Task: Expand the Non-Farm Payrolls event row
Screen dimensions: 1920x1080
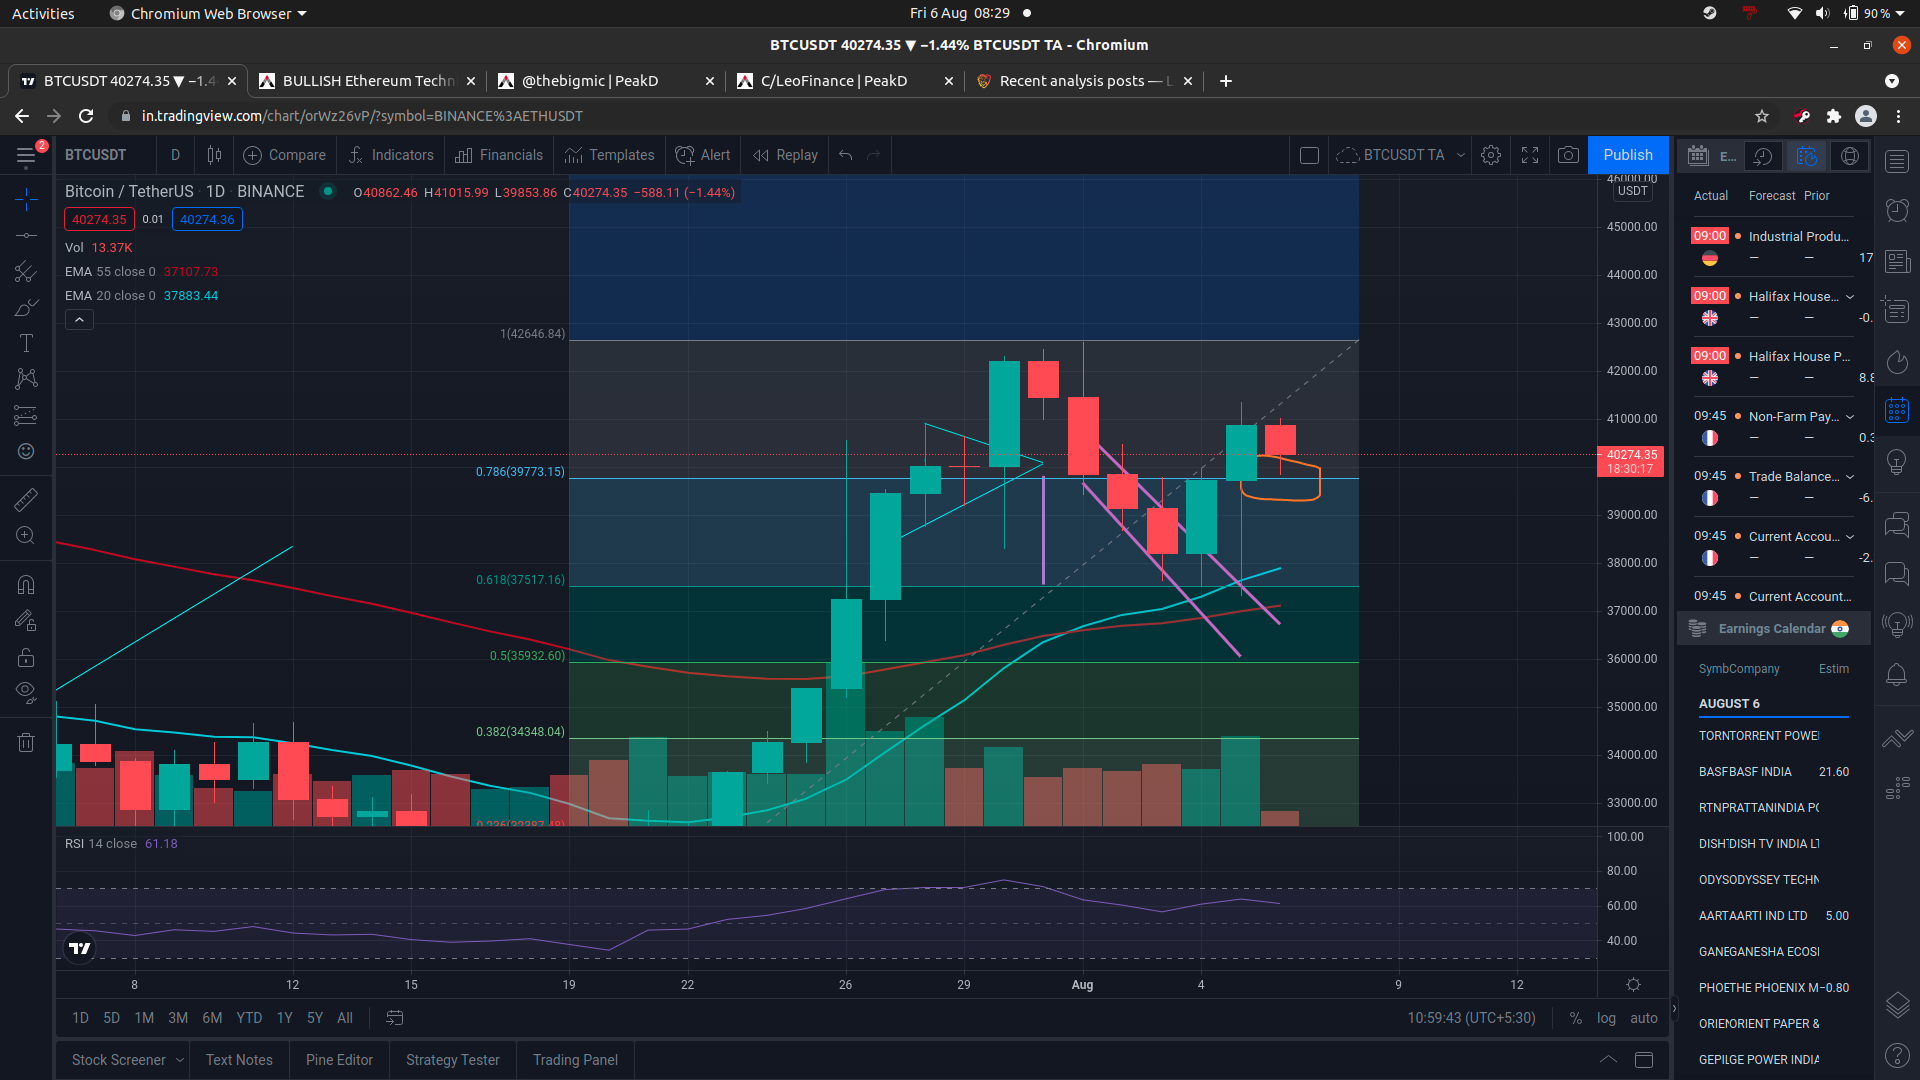Action: [1850, 417]
